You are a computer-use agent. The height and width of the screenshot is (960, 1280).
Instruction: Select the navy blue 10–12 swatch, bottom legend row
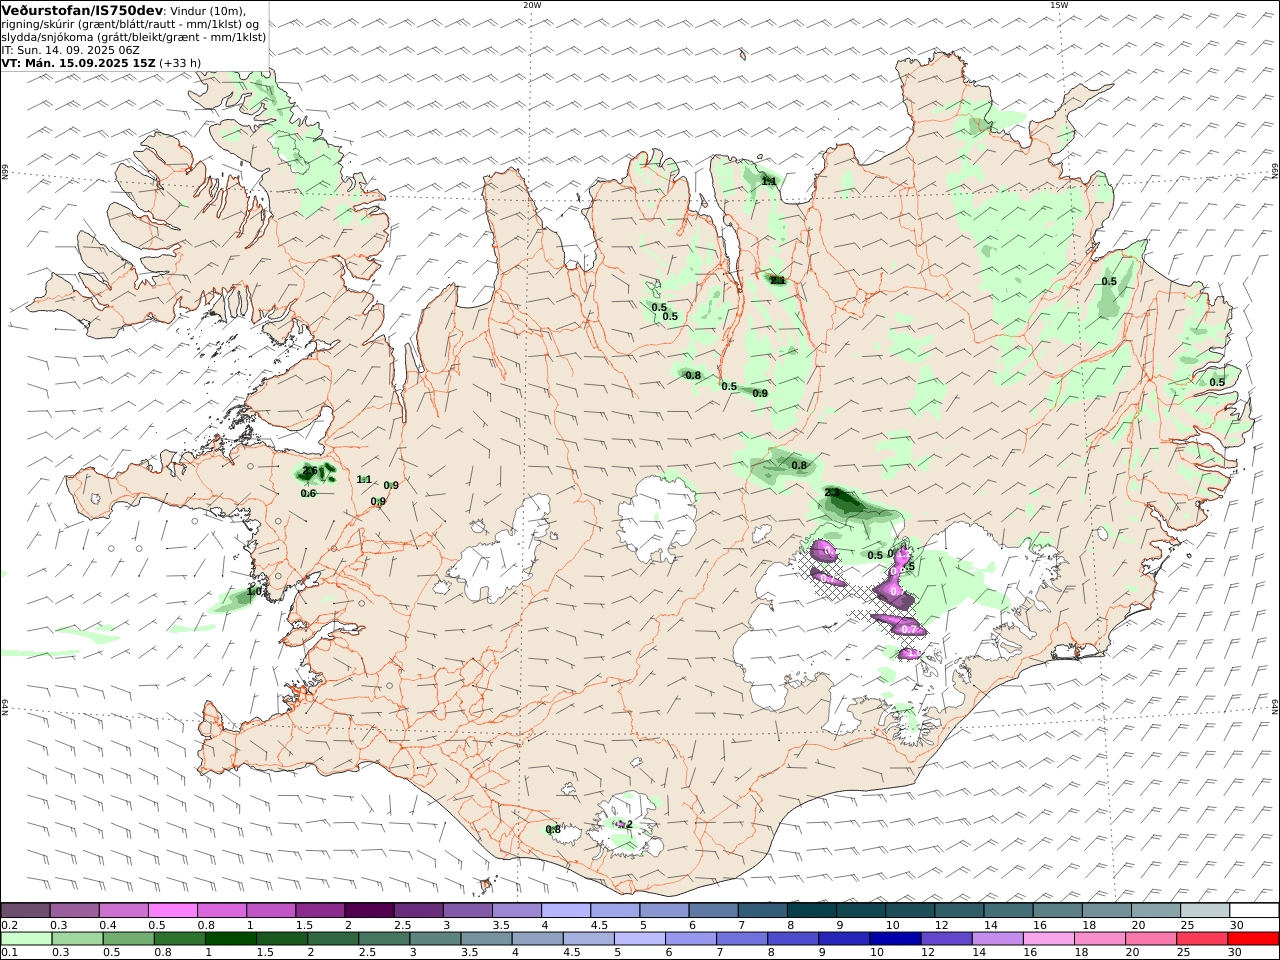pos(894,939)
